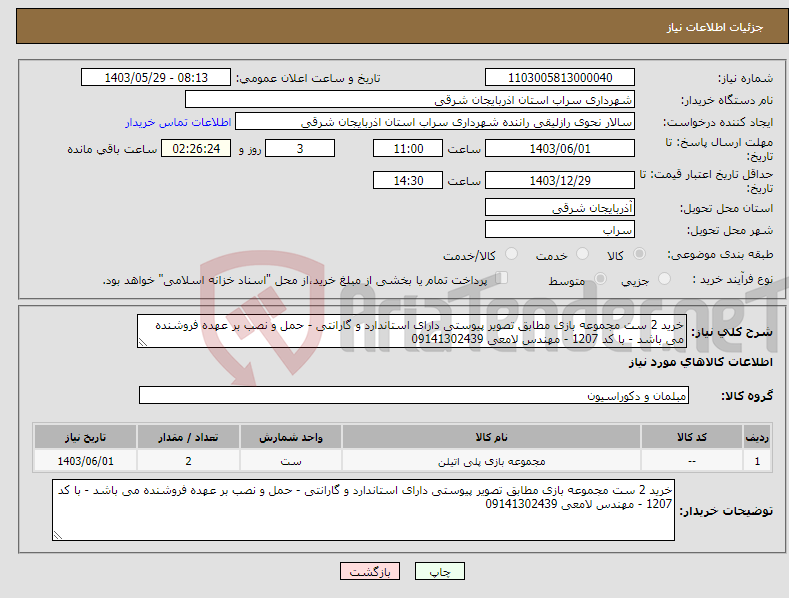Screen dimensions: 789x598
Task: Click the توضیحات خریدار notes textarea
Action: (363, 510)
